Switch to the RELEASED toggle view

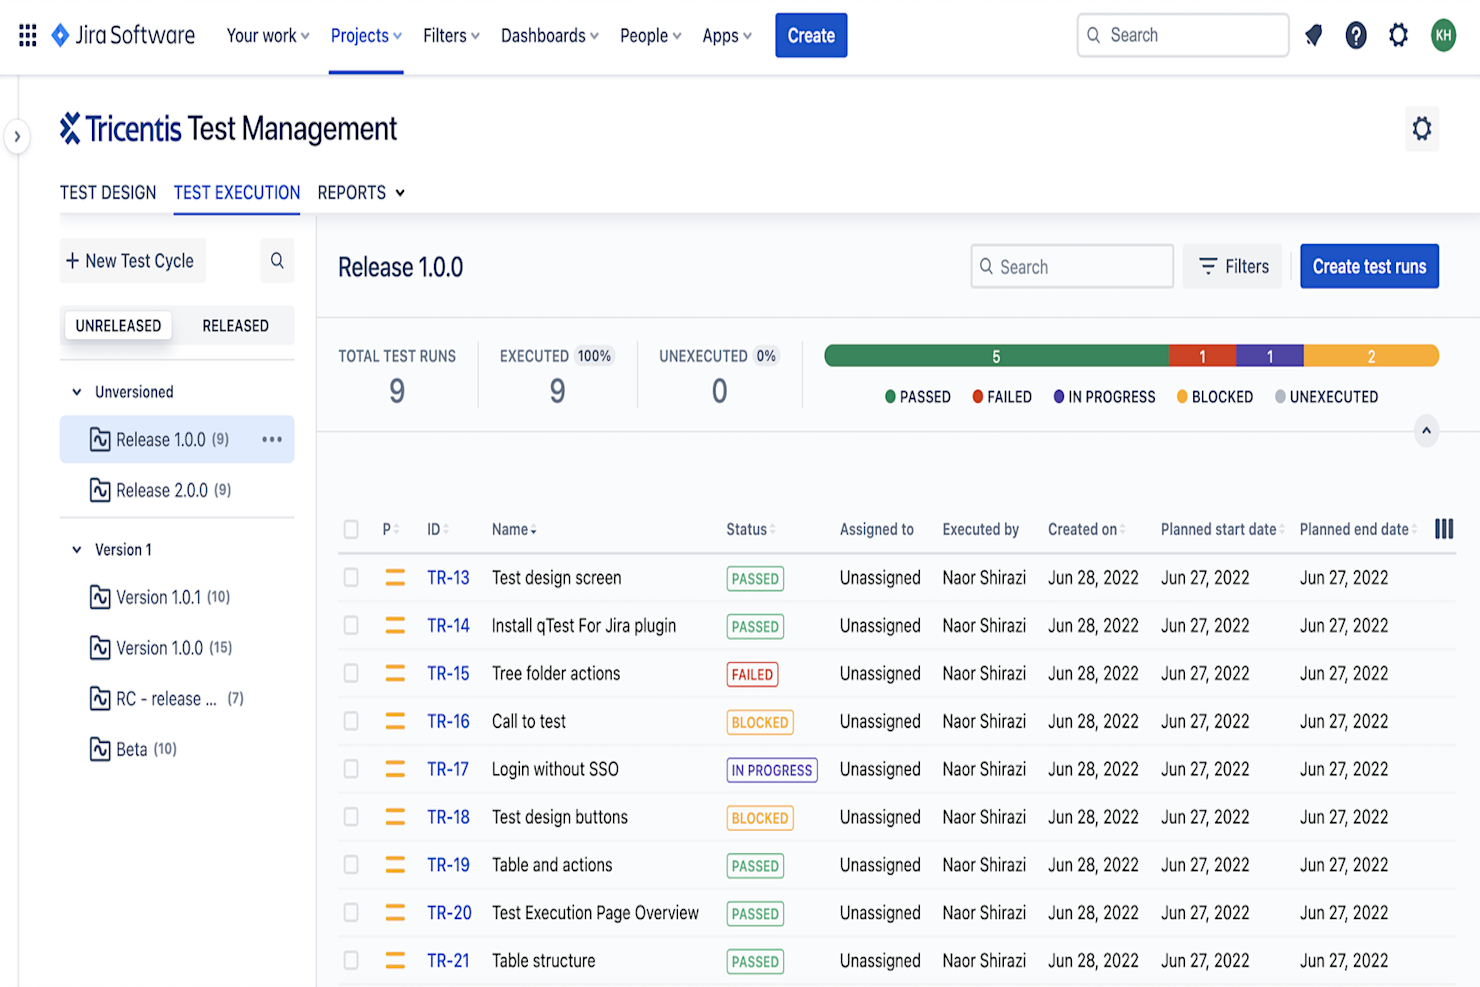point(235,325)
